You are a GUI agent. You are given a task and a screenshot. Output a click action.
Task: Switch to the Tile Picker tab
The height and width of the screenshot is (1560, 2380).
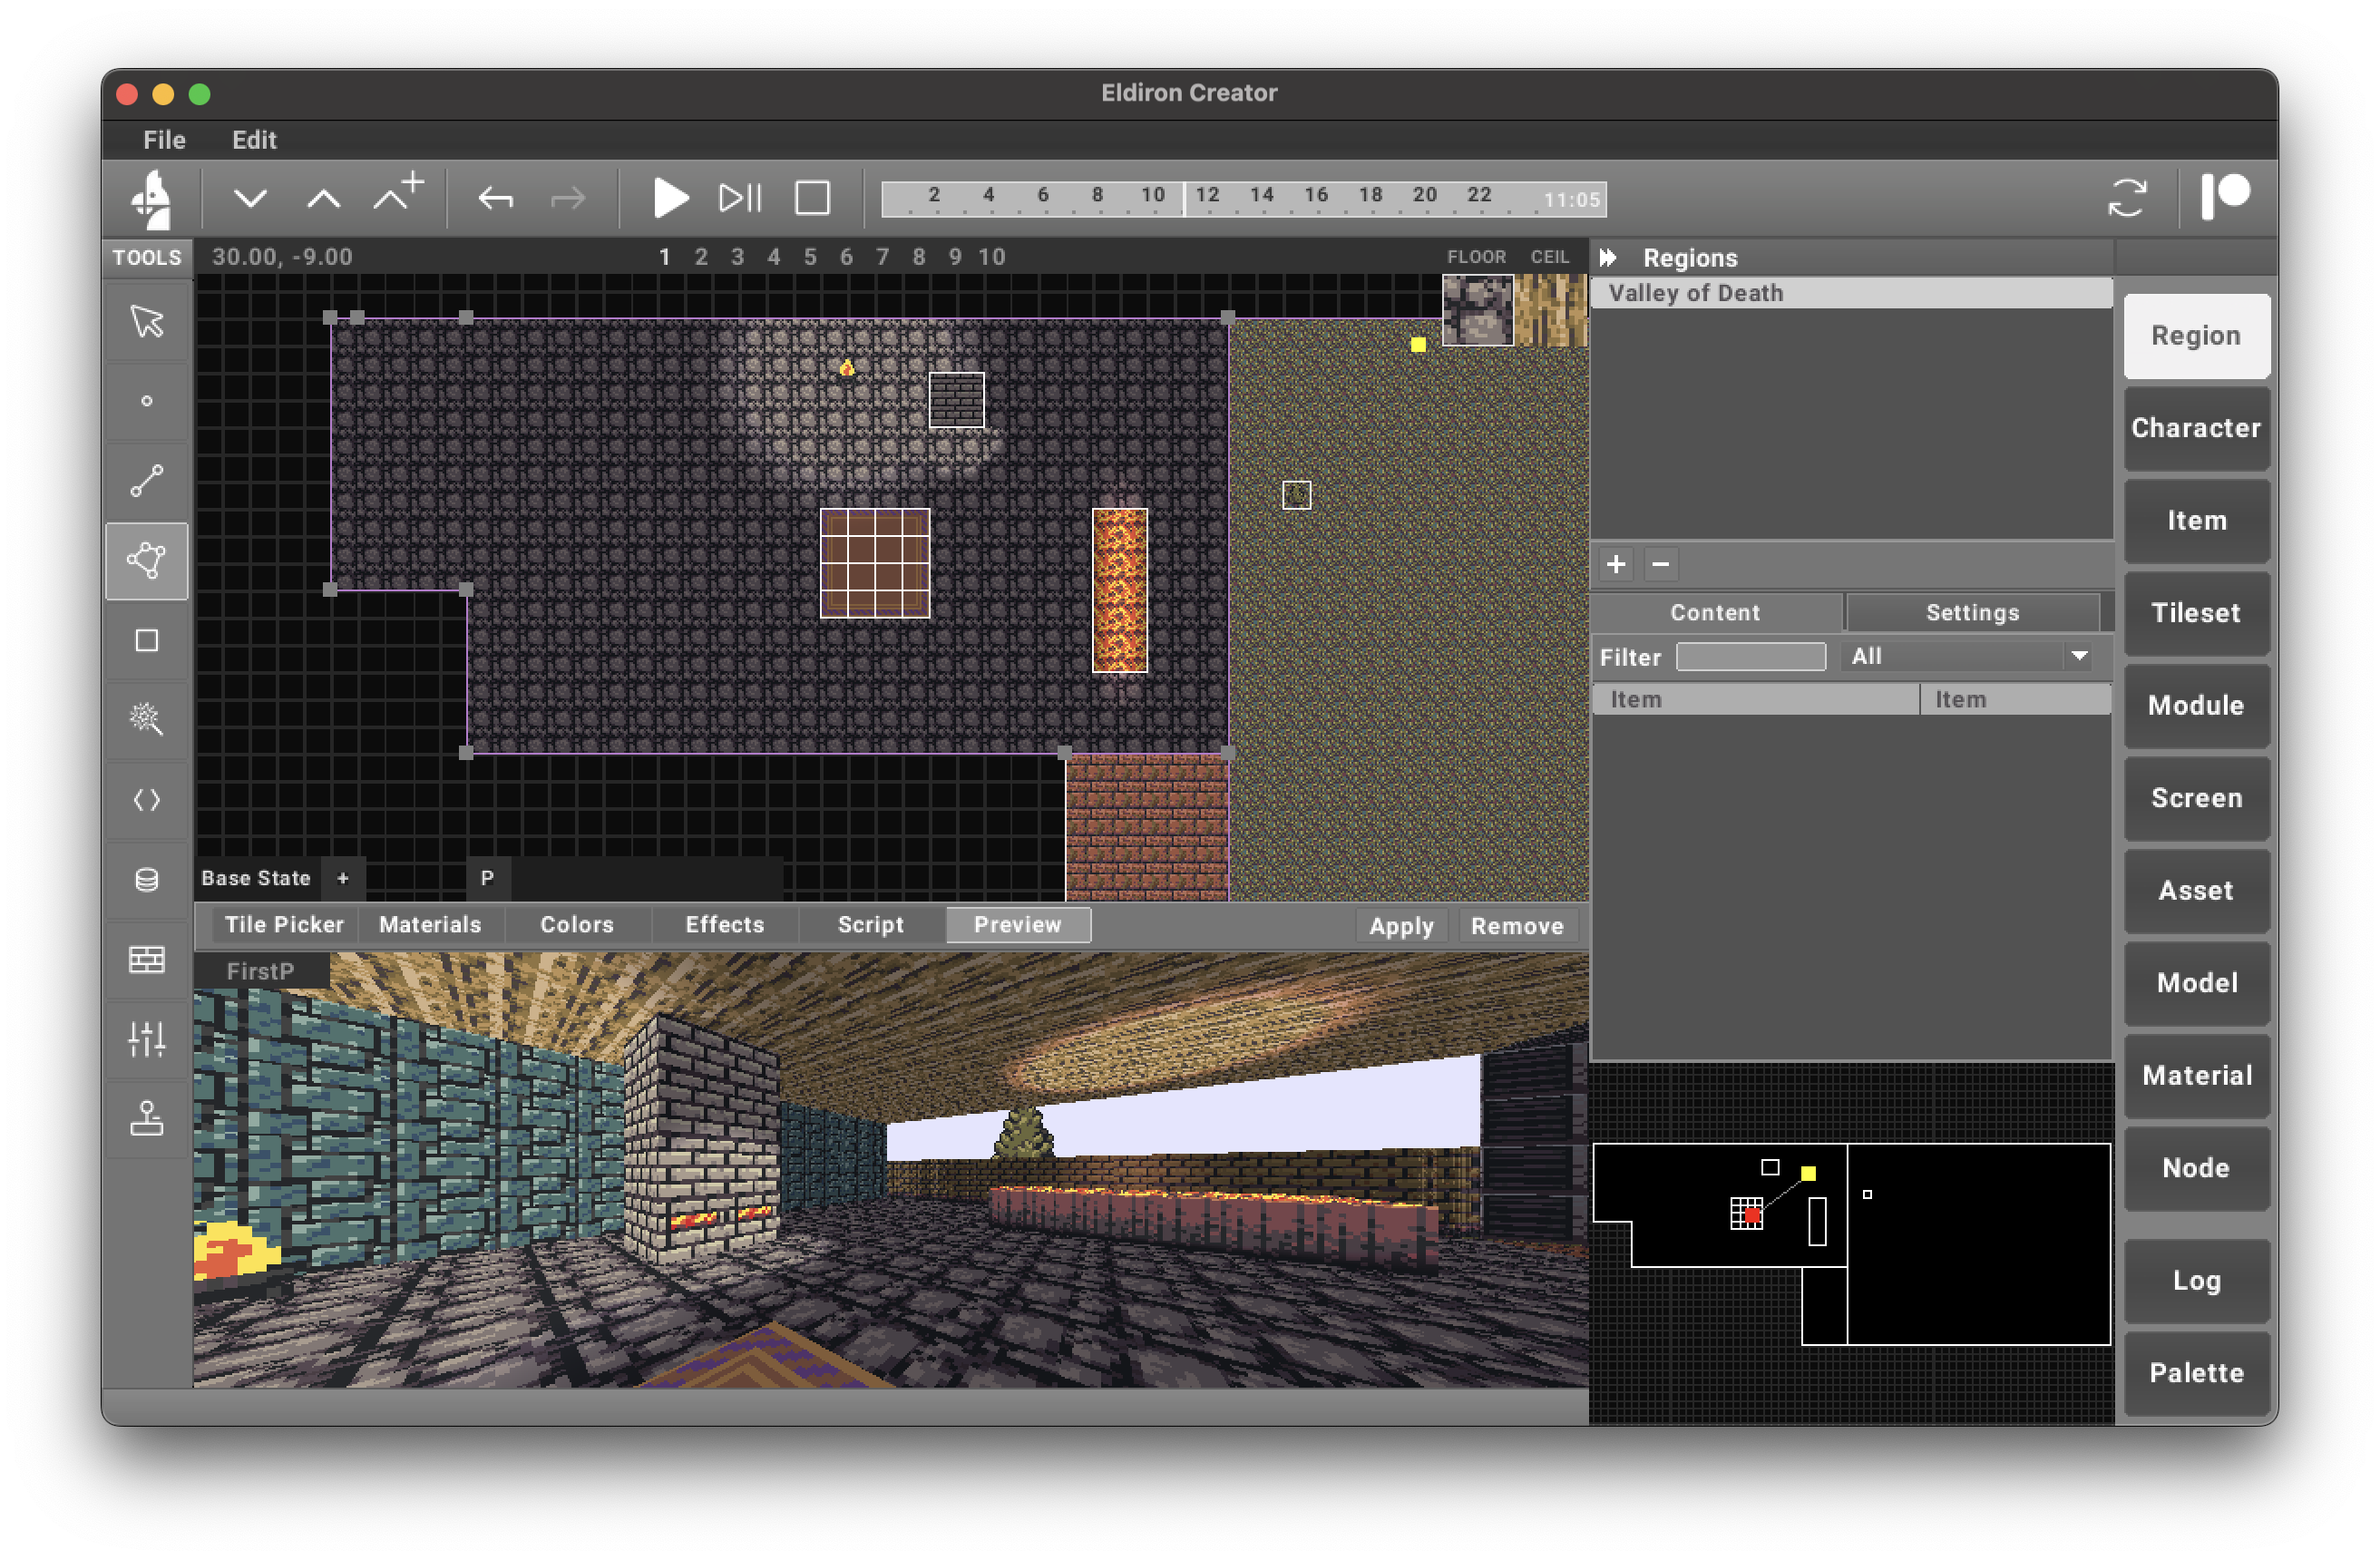tap(284, 925)
